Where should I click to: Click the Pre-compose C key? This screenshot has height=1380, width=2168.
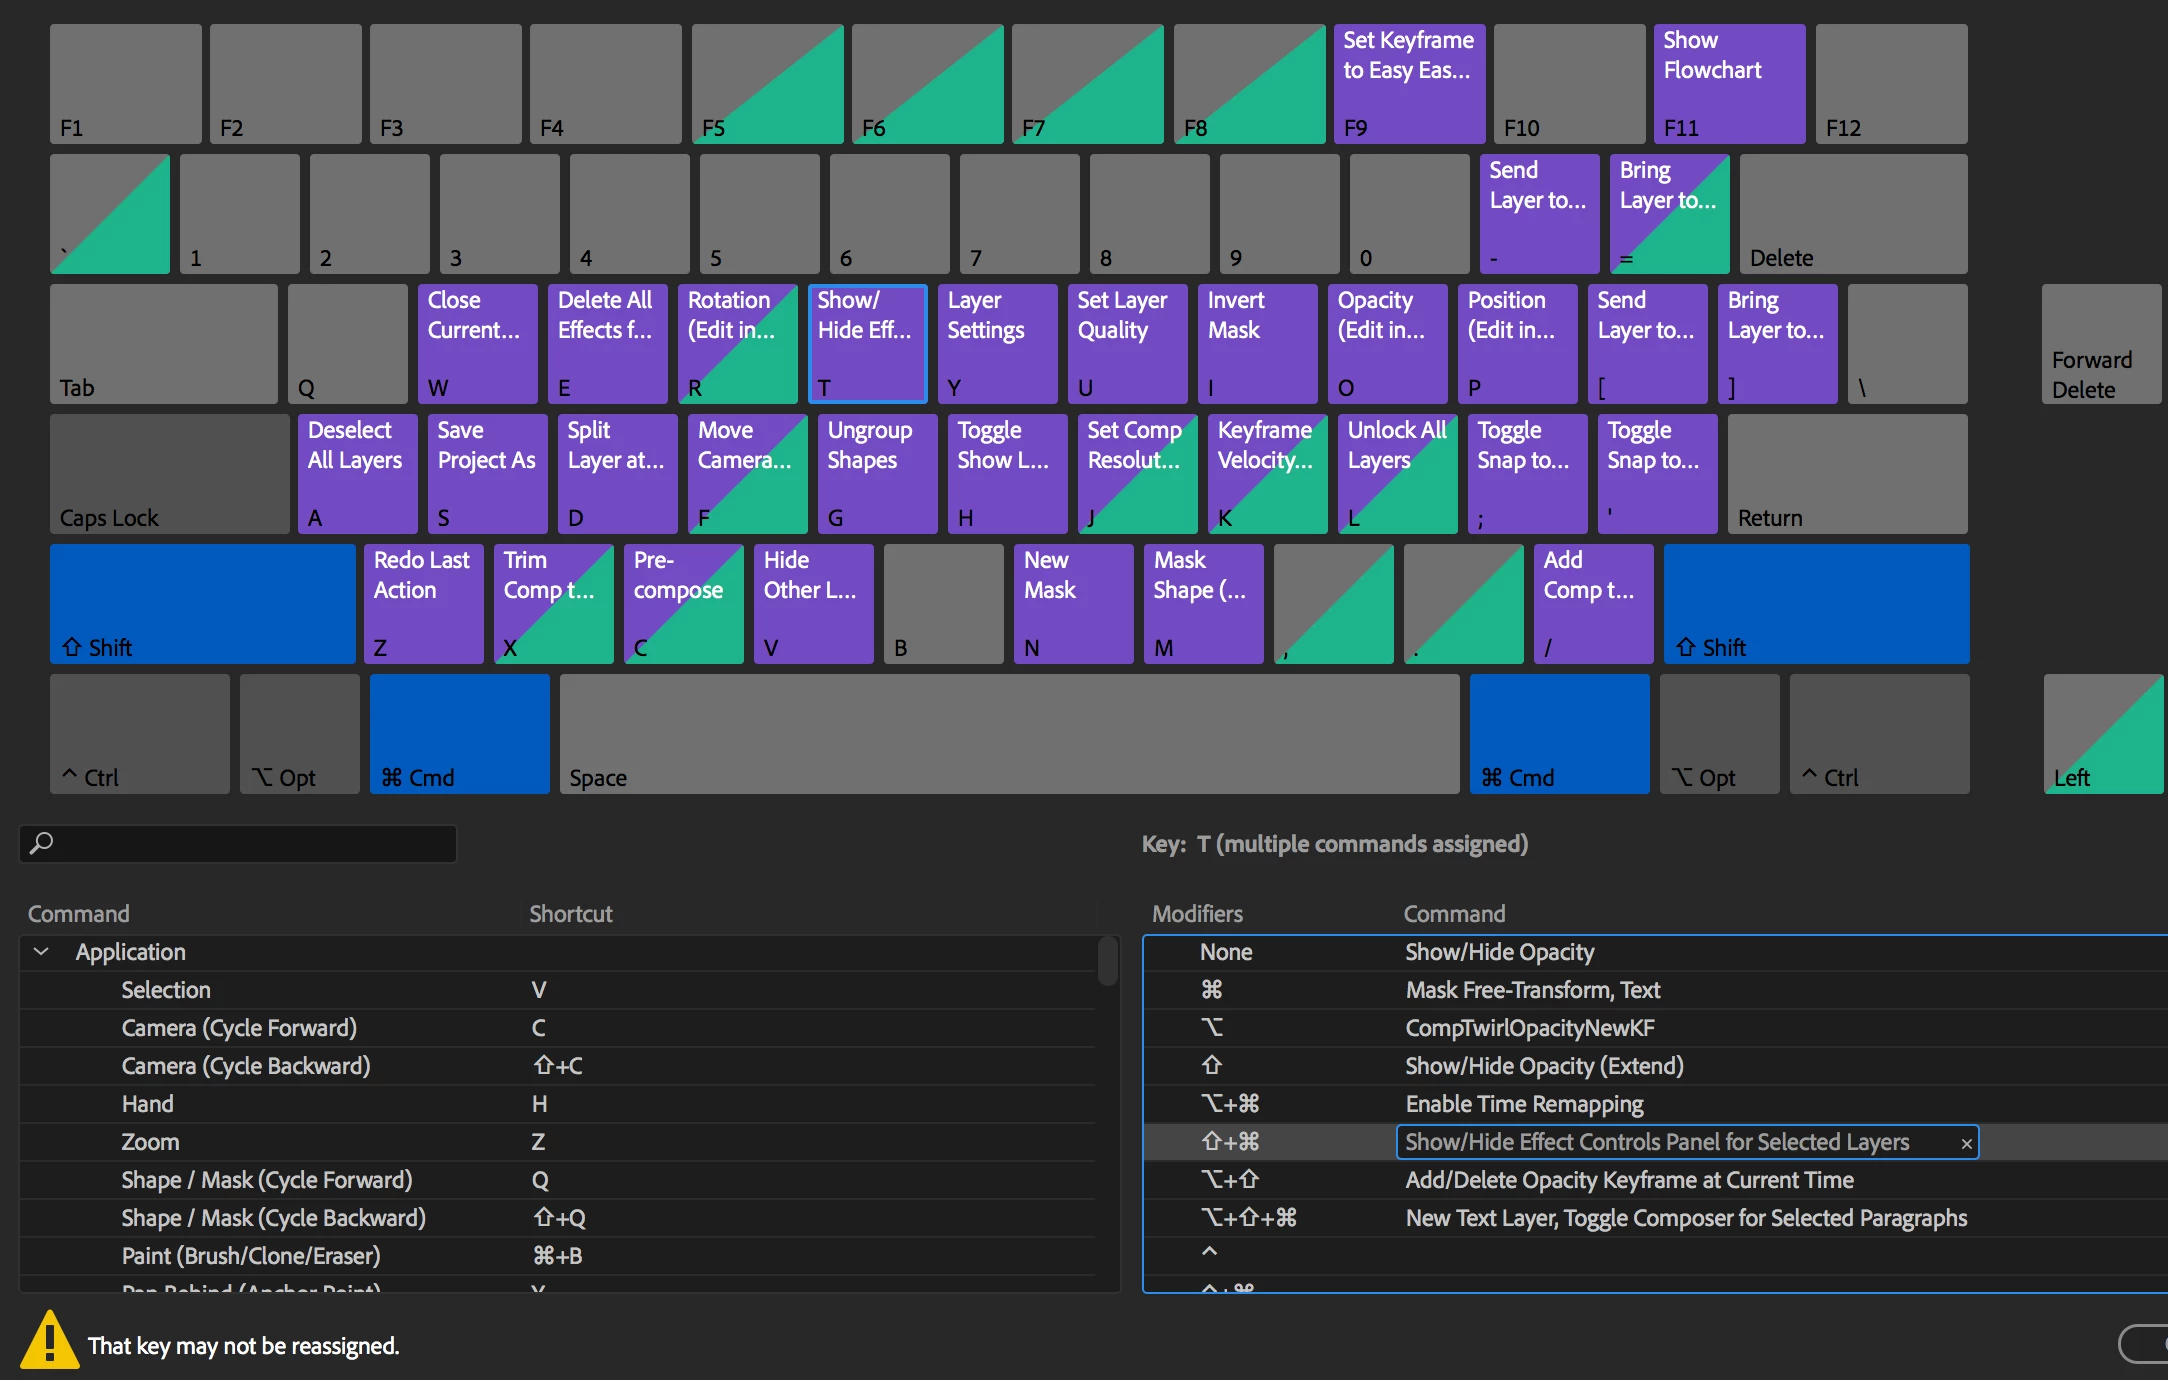683,604
